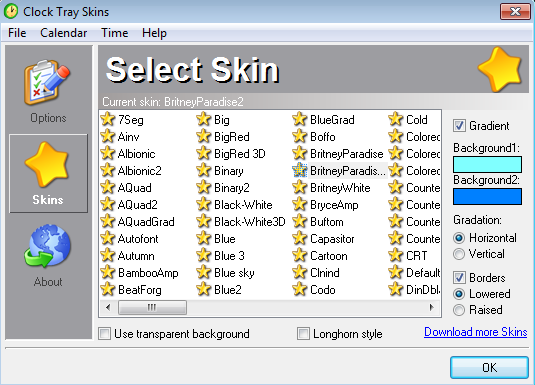Follow the Download more Skins link
535x385 pixels.
[475, 332]
